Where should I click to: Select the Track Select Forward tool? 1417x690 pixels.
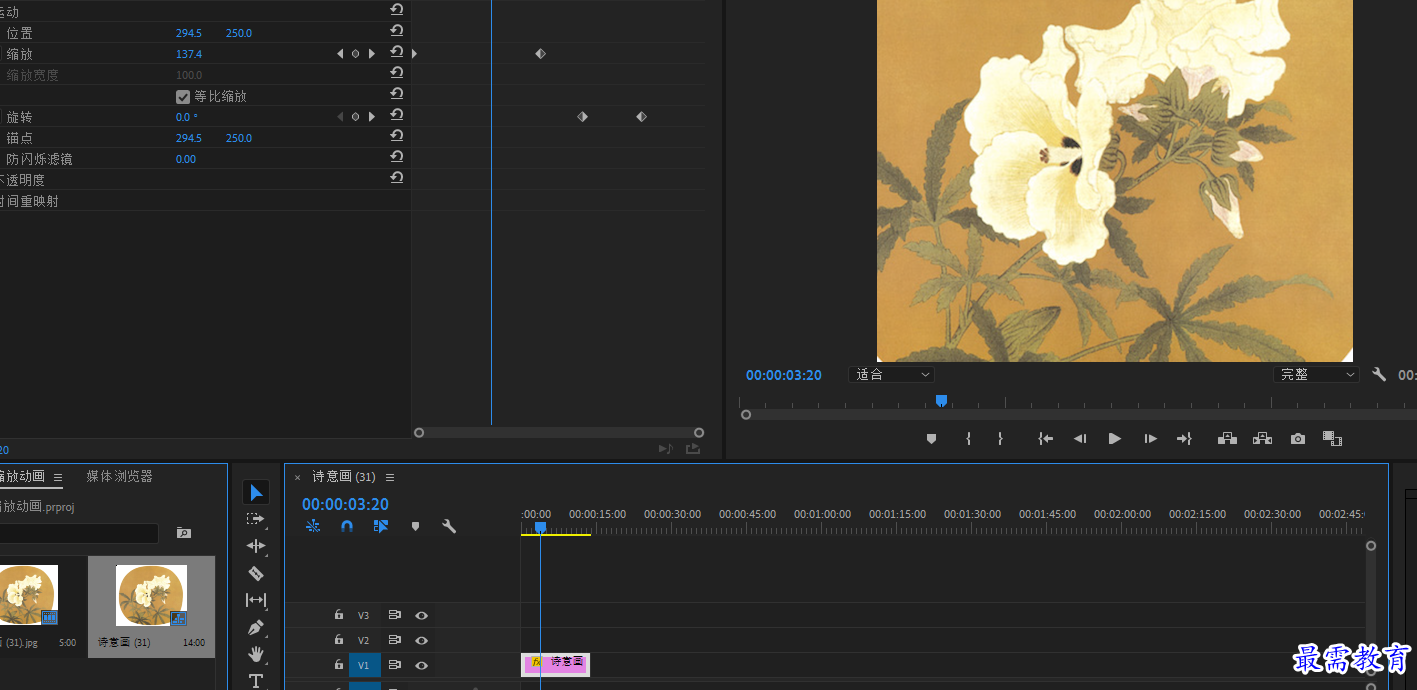coord(256,519)
